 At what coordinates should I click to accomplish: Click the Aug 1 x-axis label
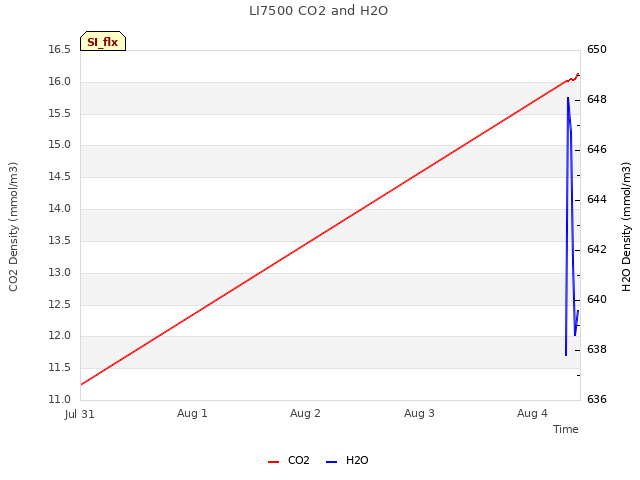pyautogui.click(x=192, y=413)
